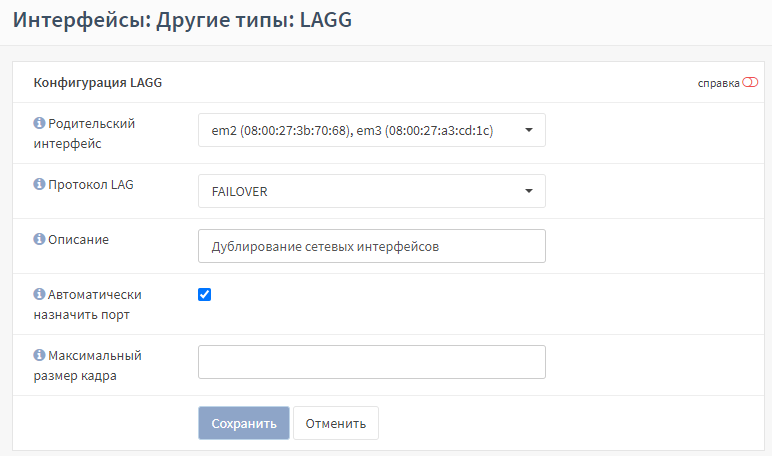Click the Отменить button

(x=336, y=423)
